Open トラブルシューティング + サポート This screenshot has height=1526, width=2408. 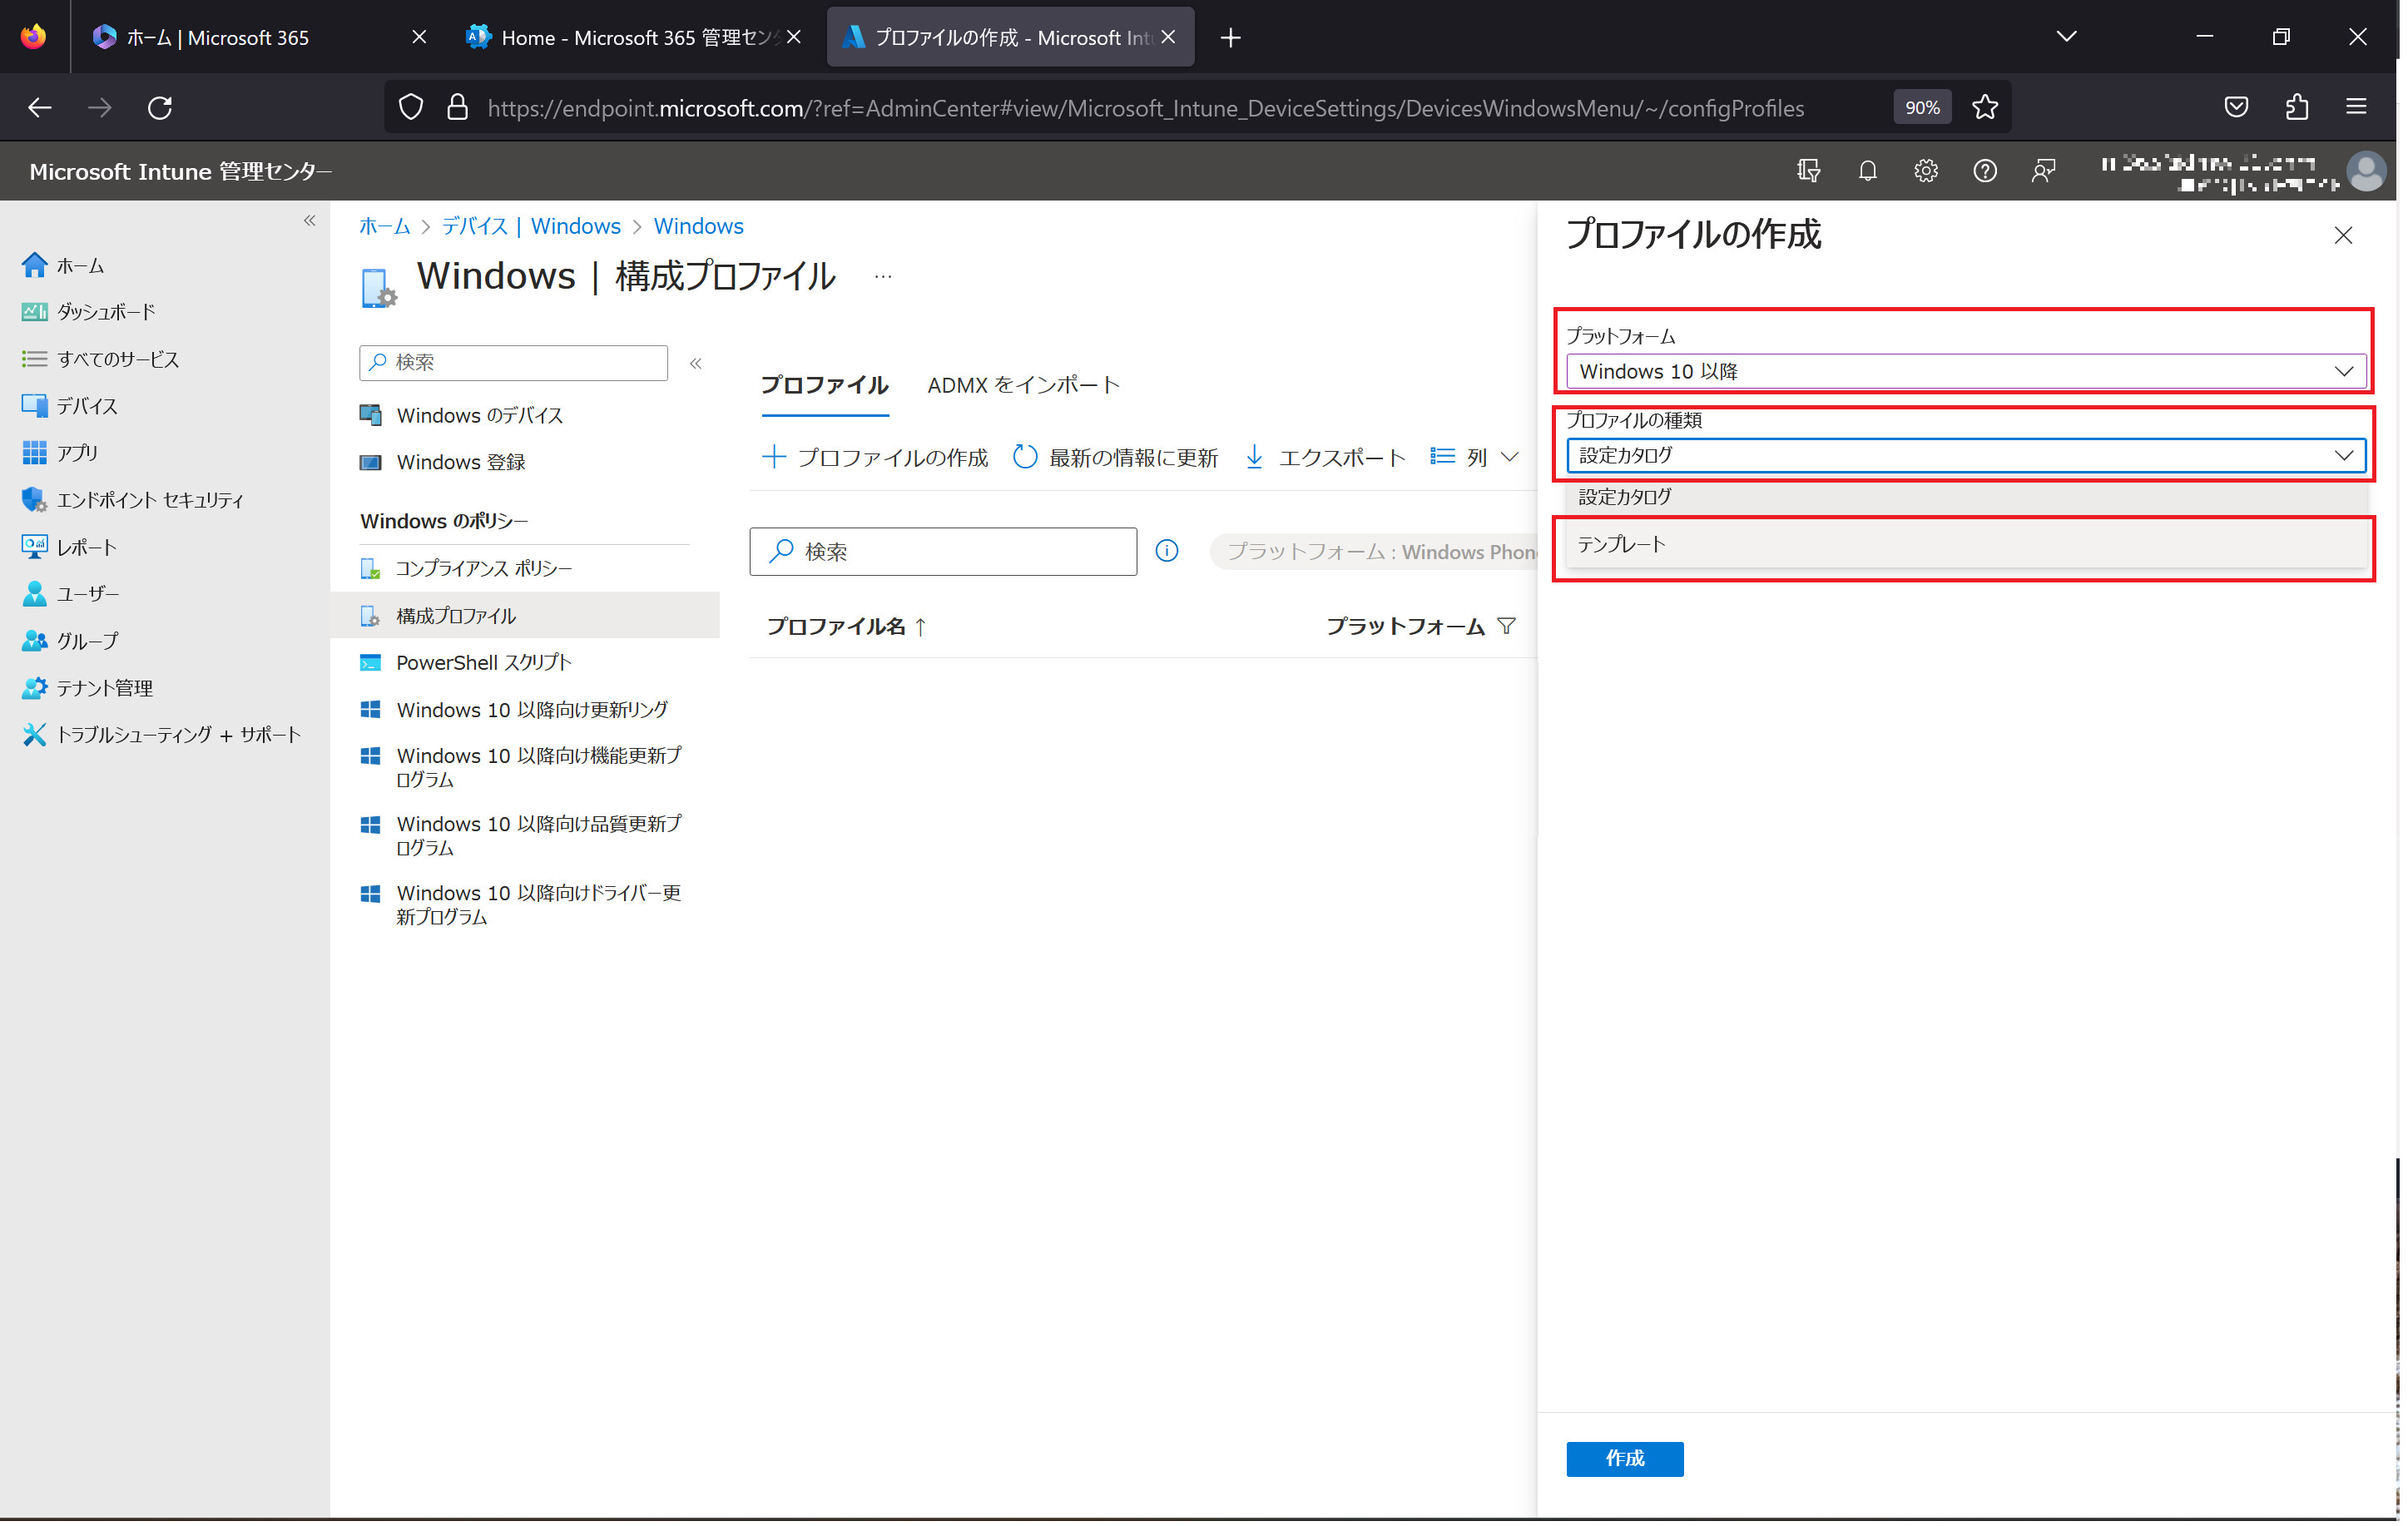click(162, 736)
